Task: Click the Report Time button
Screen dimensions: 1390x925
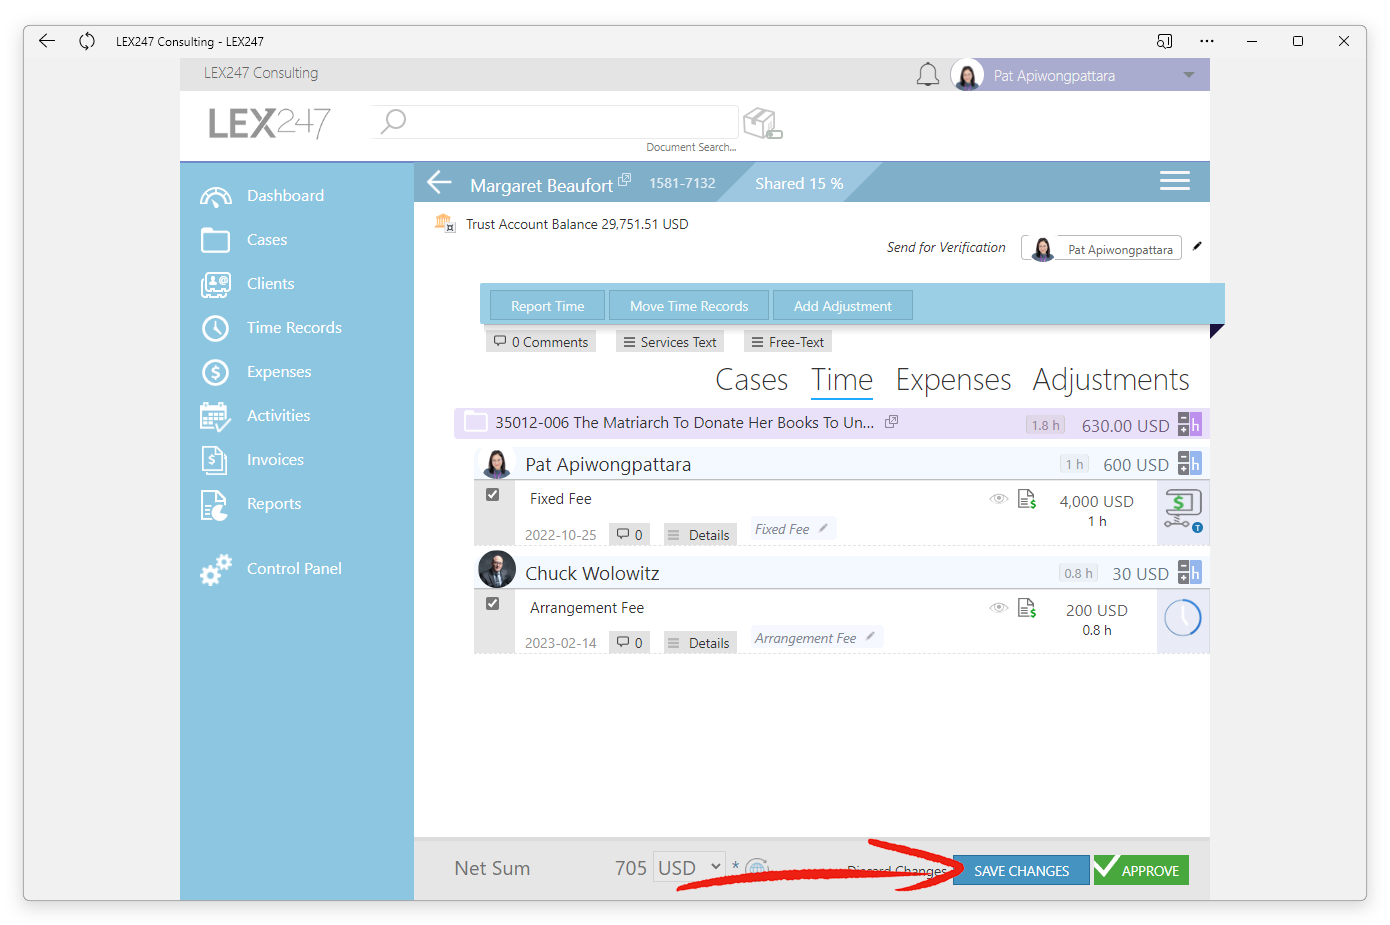Action: click(547, 306)
